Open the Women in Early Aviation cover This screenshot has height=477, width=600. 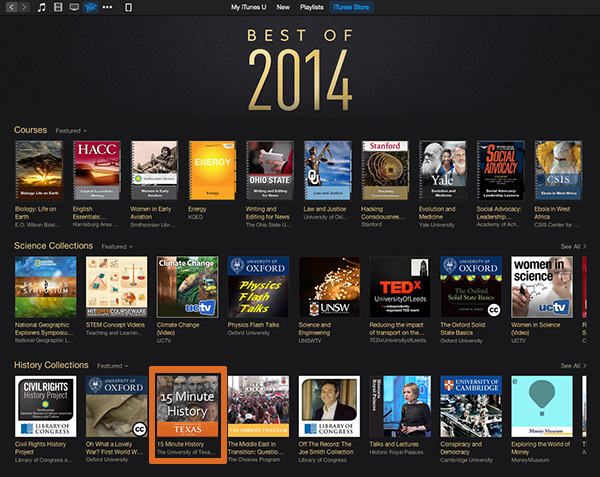click(155, 171)
